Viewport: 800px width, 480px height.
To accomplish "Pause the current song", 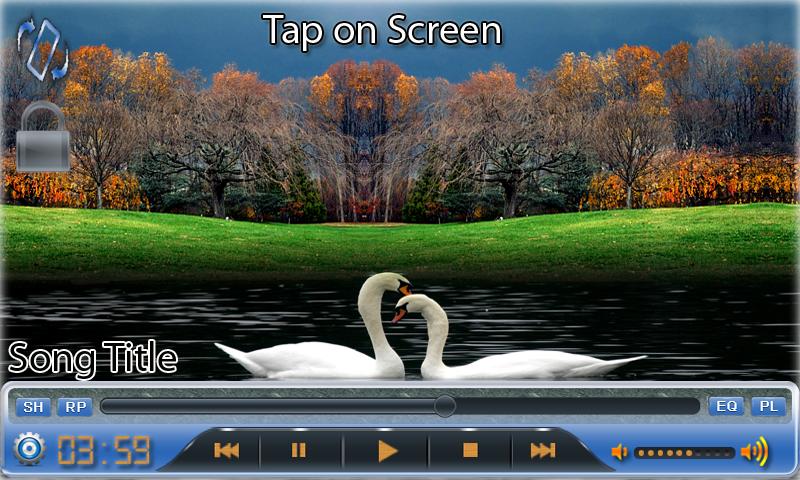I will 298,450.
